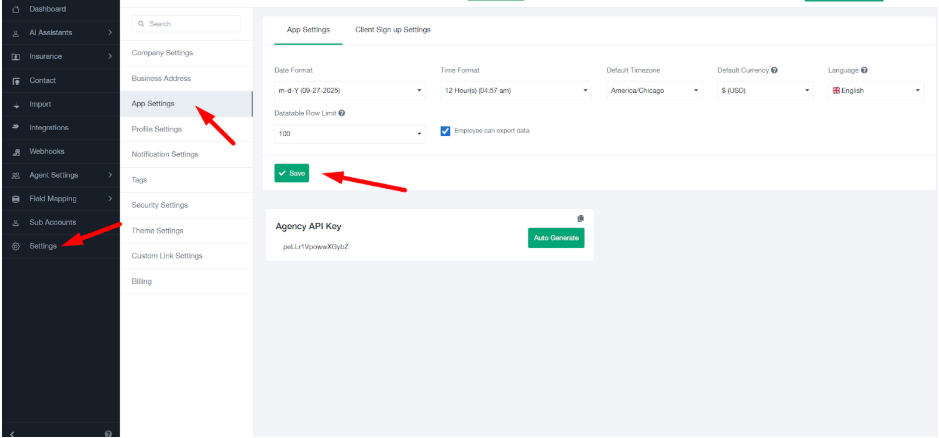Copy the Agency API Key with the copy icon
This screenshot has width=939, height=438.
click(x=580, y=219)
